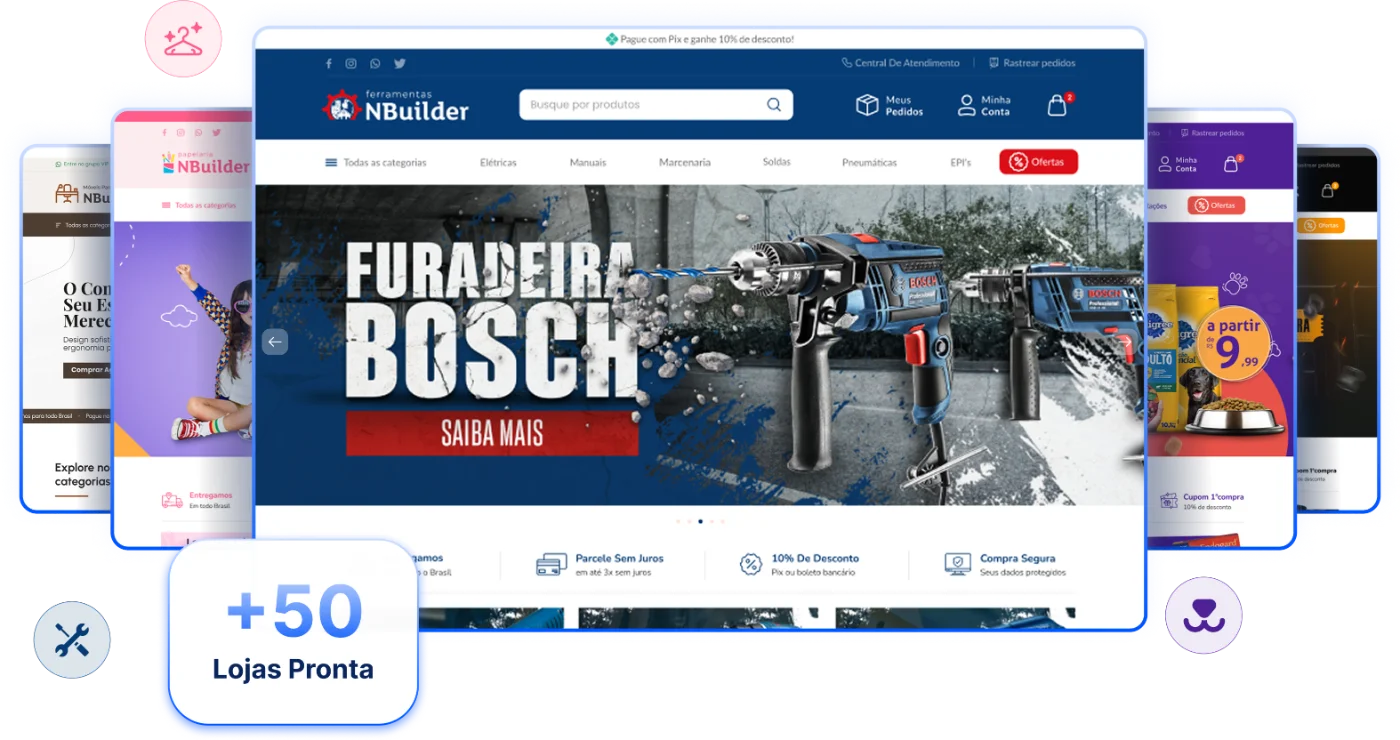Viewport: 1400px width, 740px height.
Task: Open the Marcenaria category
Action: (x=685, y=162)
